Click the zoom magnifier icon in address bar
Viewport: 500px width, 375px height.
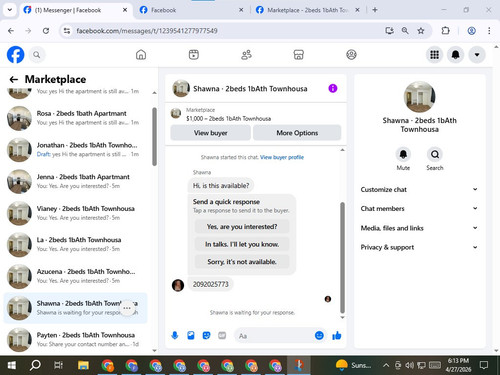[x=405, y=31]
